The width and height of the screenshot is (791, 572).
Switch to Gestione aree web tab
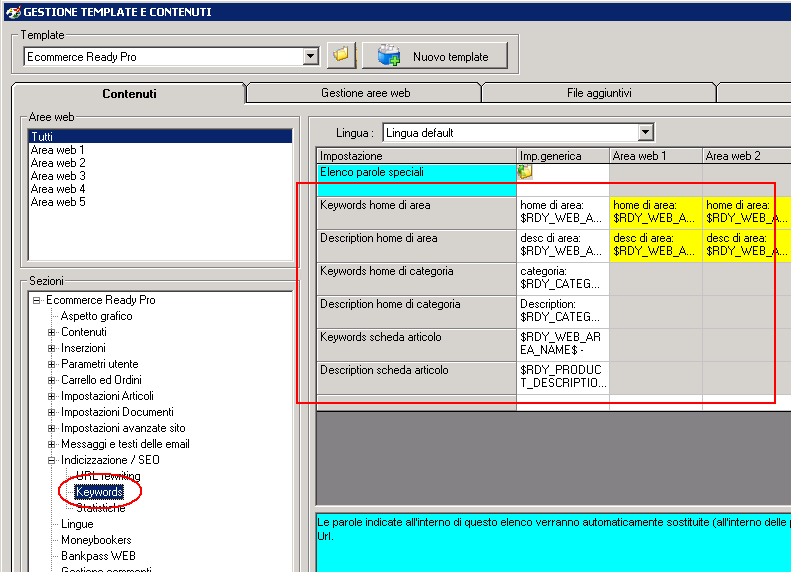pyautogui.click(x=365, y=93)
